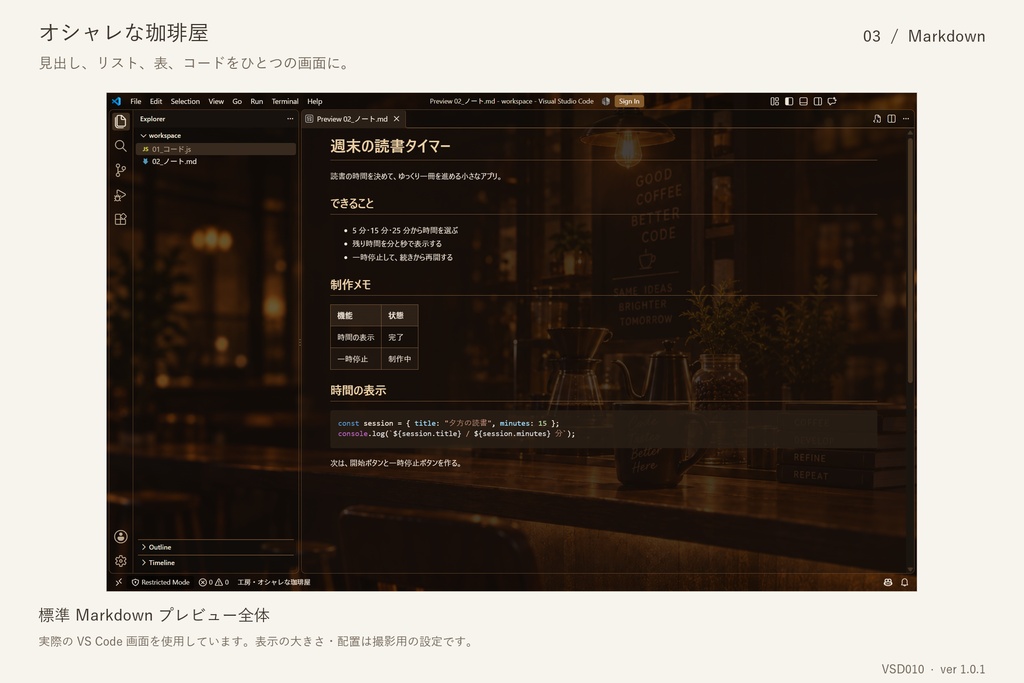This screenshot has width=1024, height=683.
Task: Click the heading できること
Action: pos(352,204)
